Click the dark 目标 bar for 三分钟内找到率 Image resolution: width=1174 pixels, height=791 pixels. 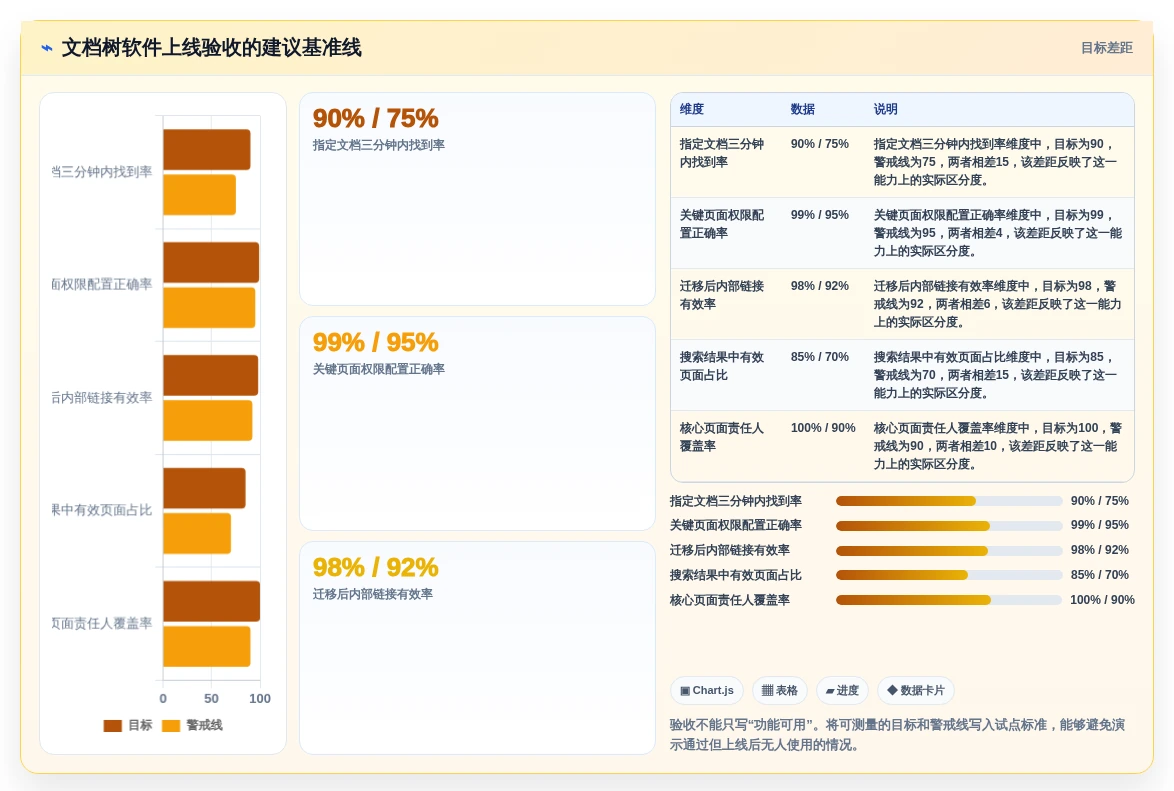(207, 150)
